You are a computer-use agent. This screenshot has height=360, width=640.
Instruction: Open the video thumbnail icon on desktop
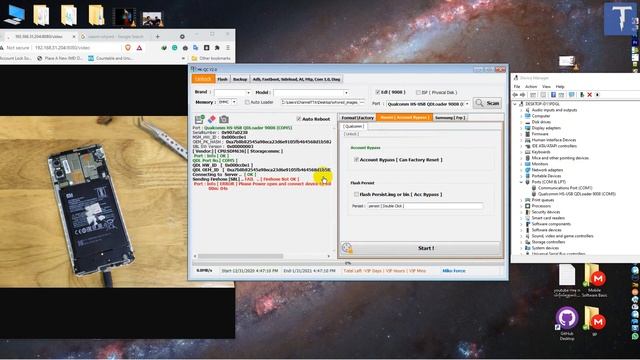point(124,17)
